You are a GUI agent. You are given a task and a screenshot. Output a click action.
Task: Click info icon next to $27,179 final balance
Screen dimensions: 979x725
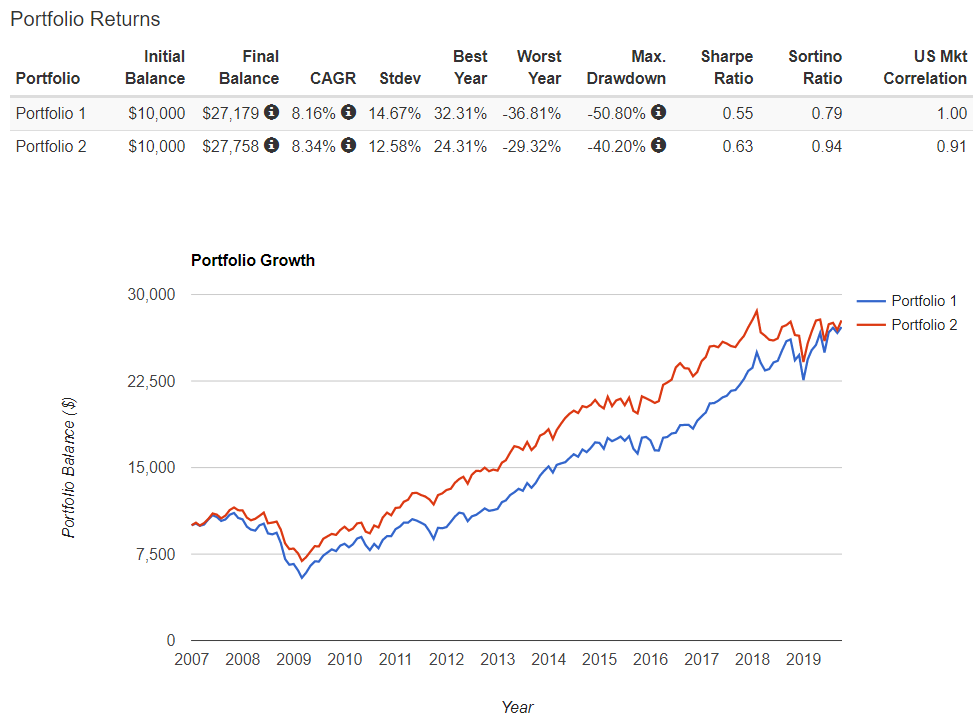(272, 112)
